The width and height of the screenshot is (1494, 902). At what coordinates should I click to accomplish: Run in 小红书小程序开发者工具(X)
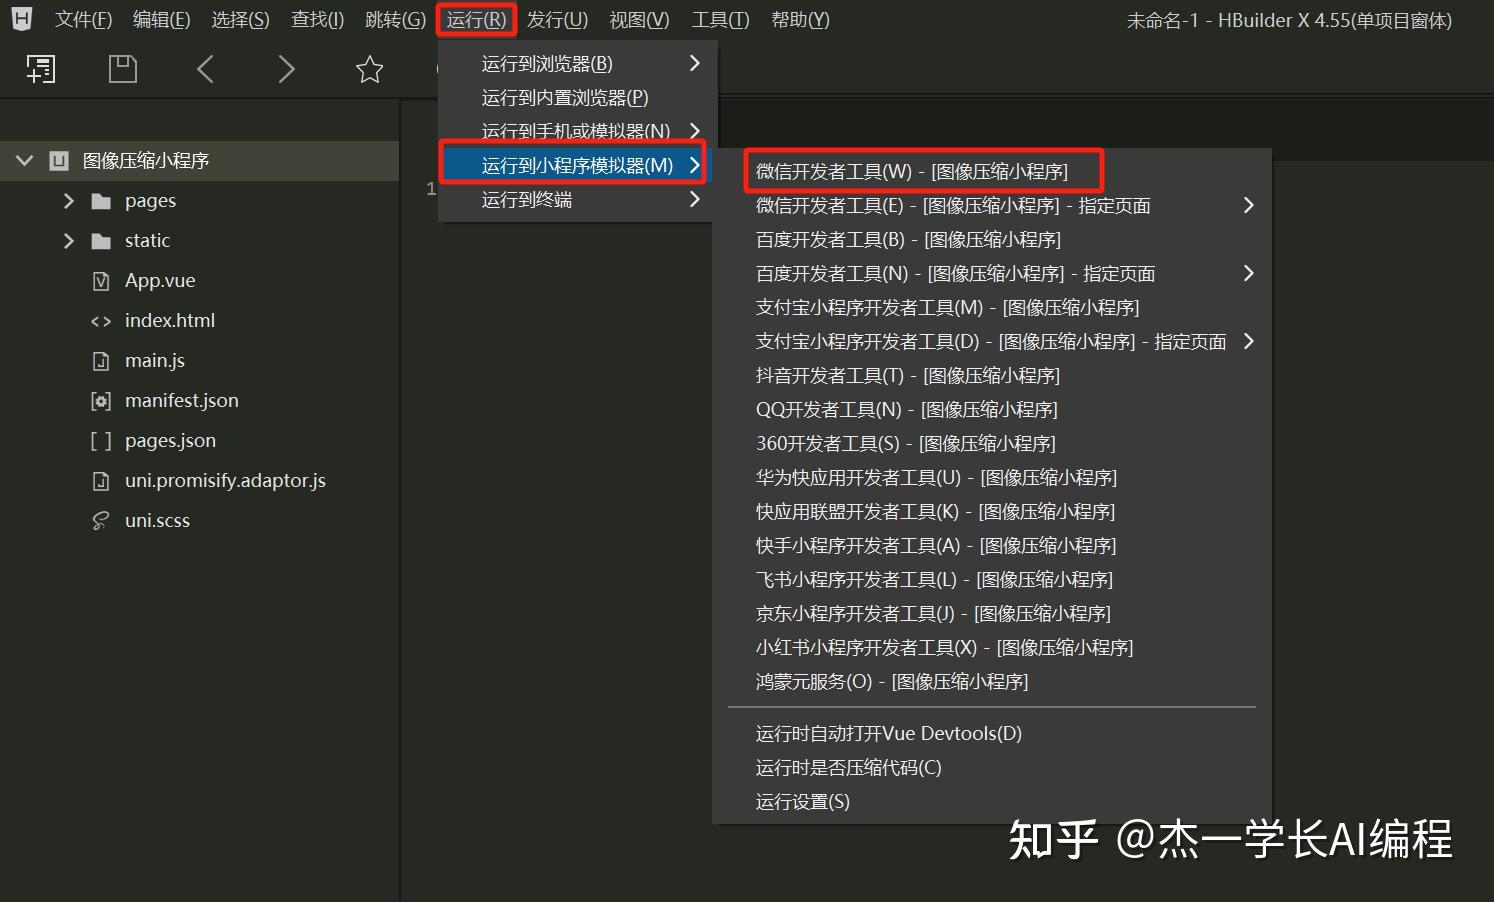[x=992, y=647]
